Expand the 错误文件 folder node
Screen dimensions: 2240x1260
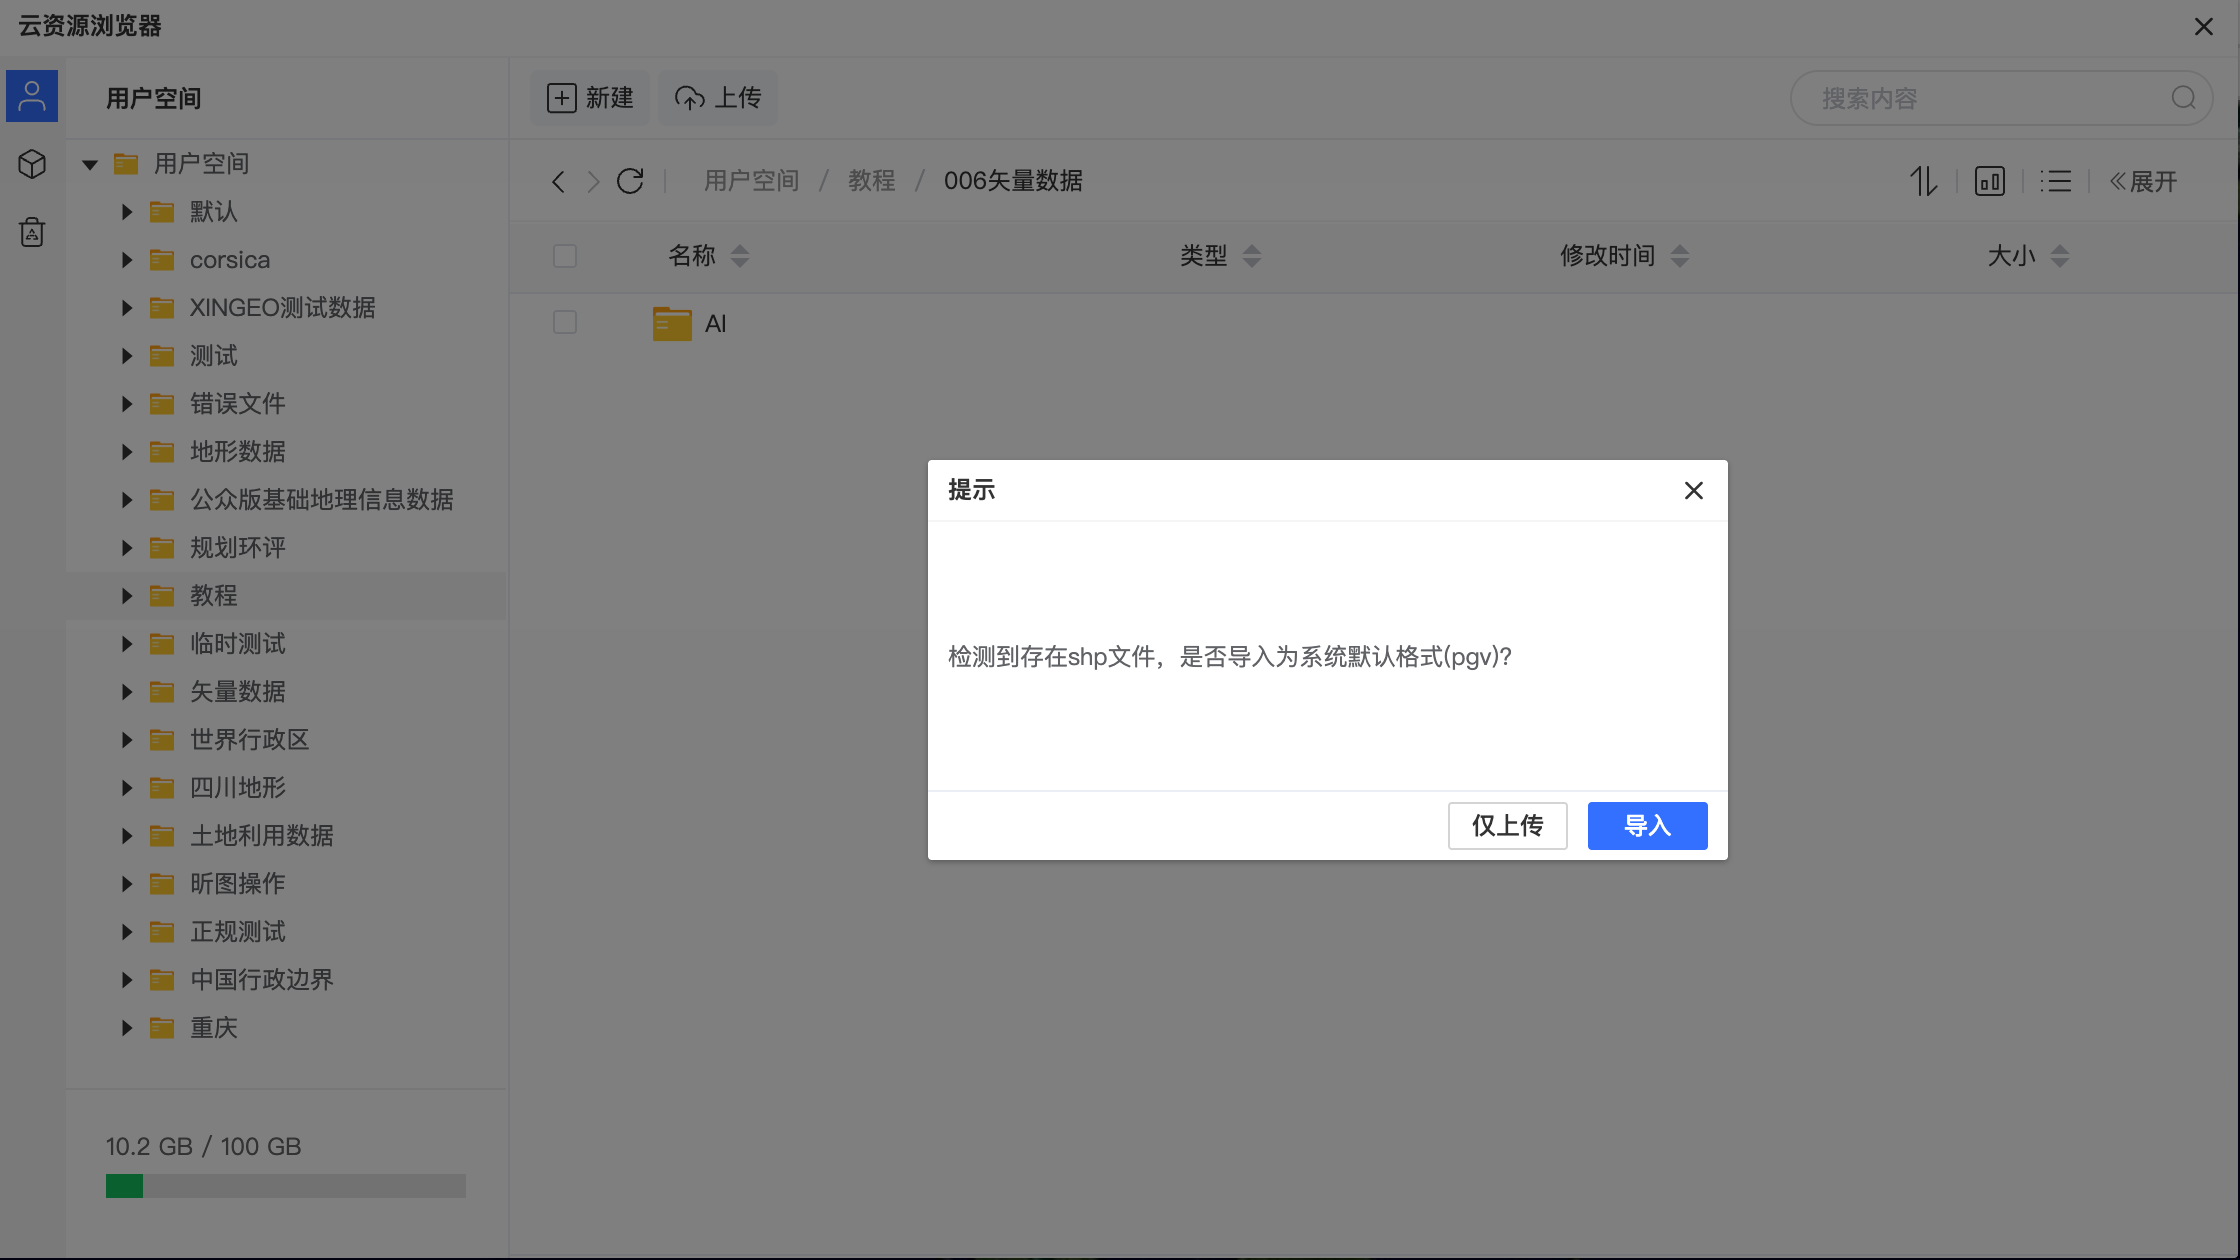click(x=127, y=404)
